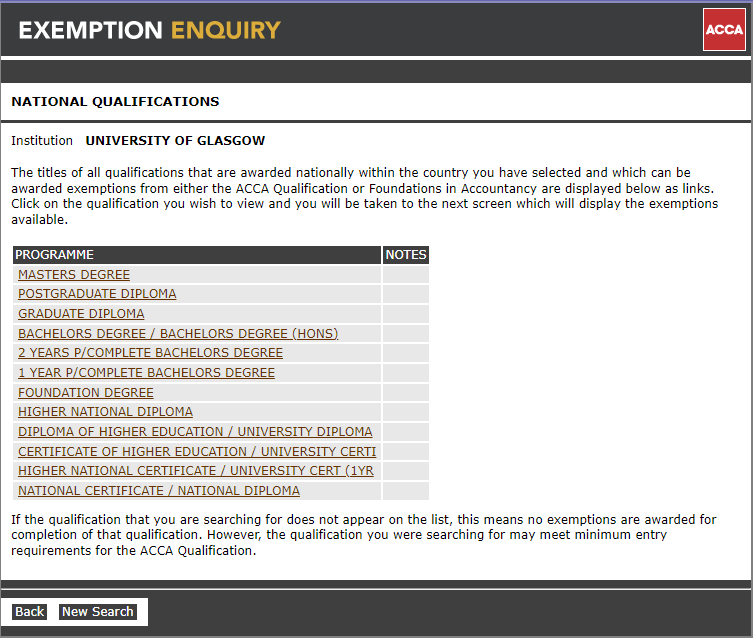Click the NOTES column header

tap(406, 255)
